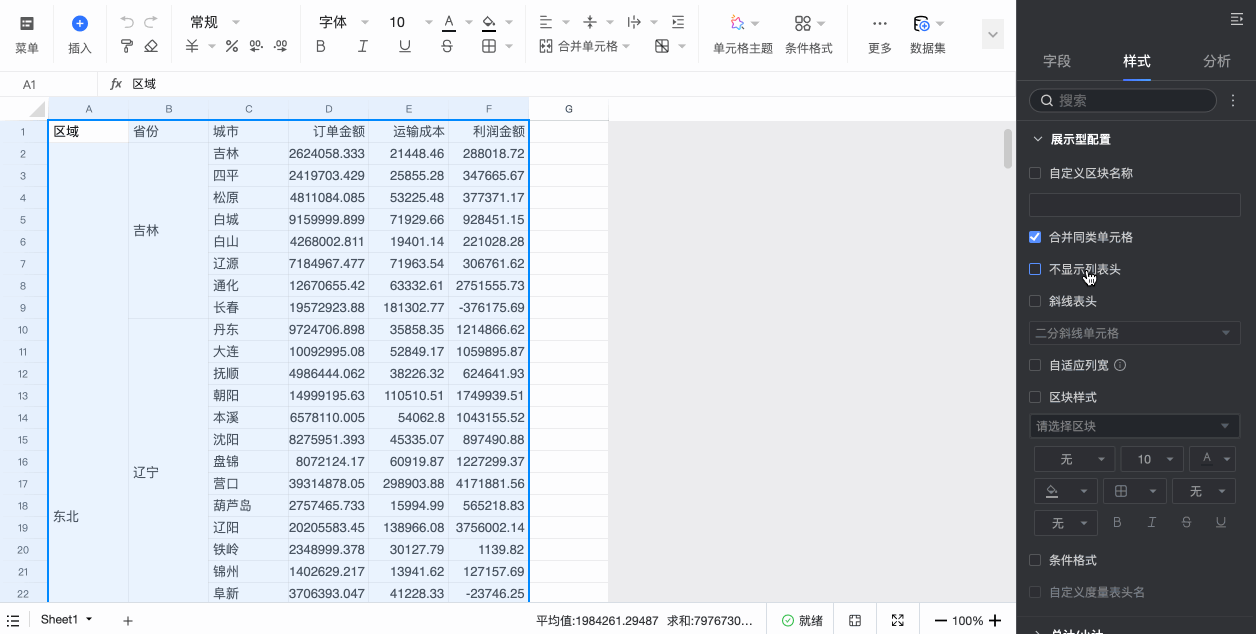The image size is (1256, 634).
Task: Zoom in with the plus button
Action: (x=995, y=621)
